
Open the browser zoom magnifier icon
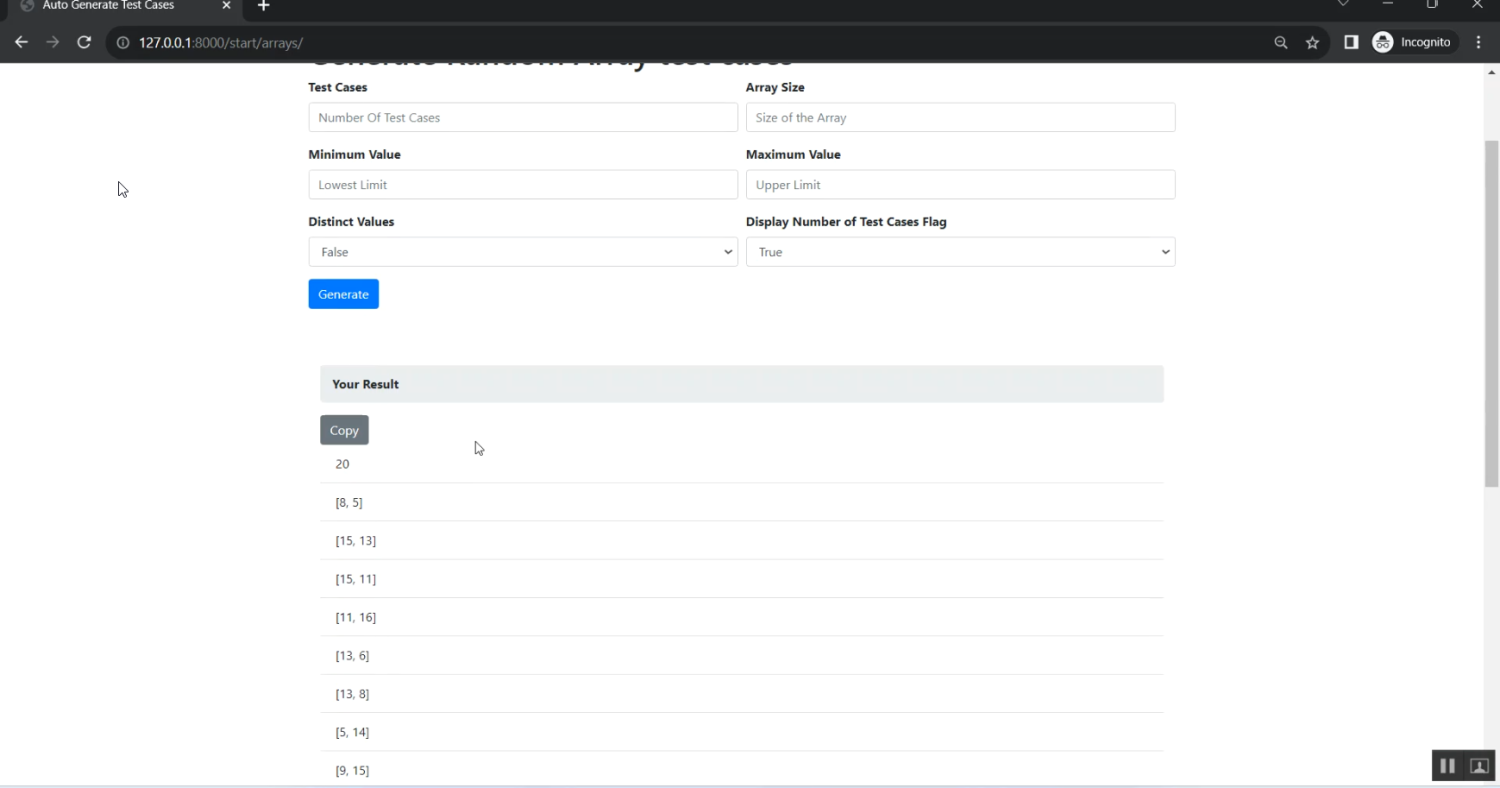(x=1280, y=42)
